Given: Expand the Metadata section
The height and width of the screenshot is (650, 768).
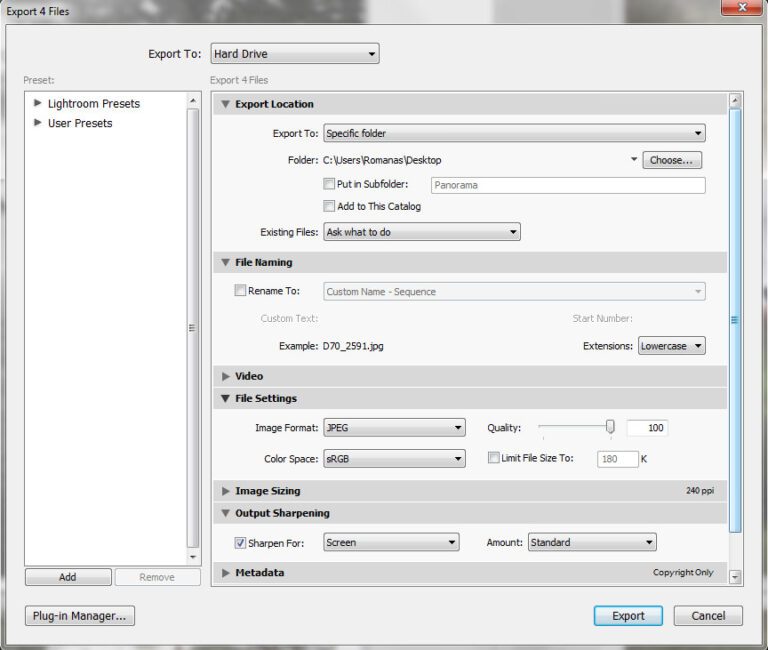Looking at the screenshot, I should [x=225, y=573].
